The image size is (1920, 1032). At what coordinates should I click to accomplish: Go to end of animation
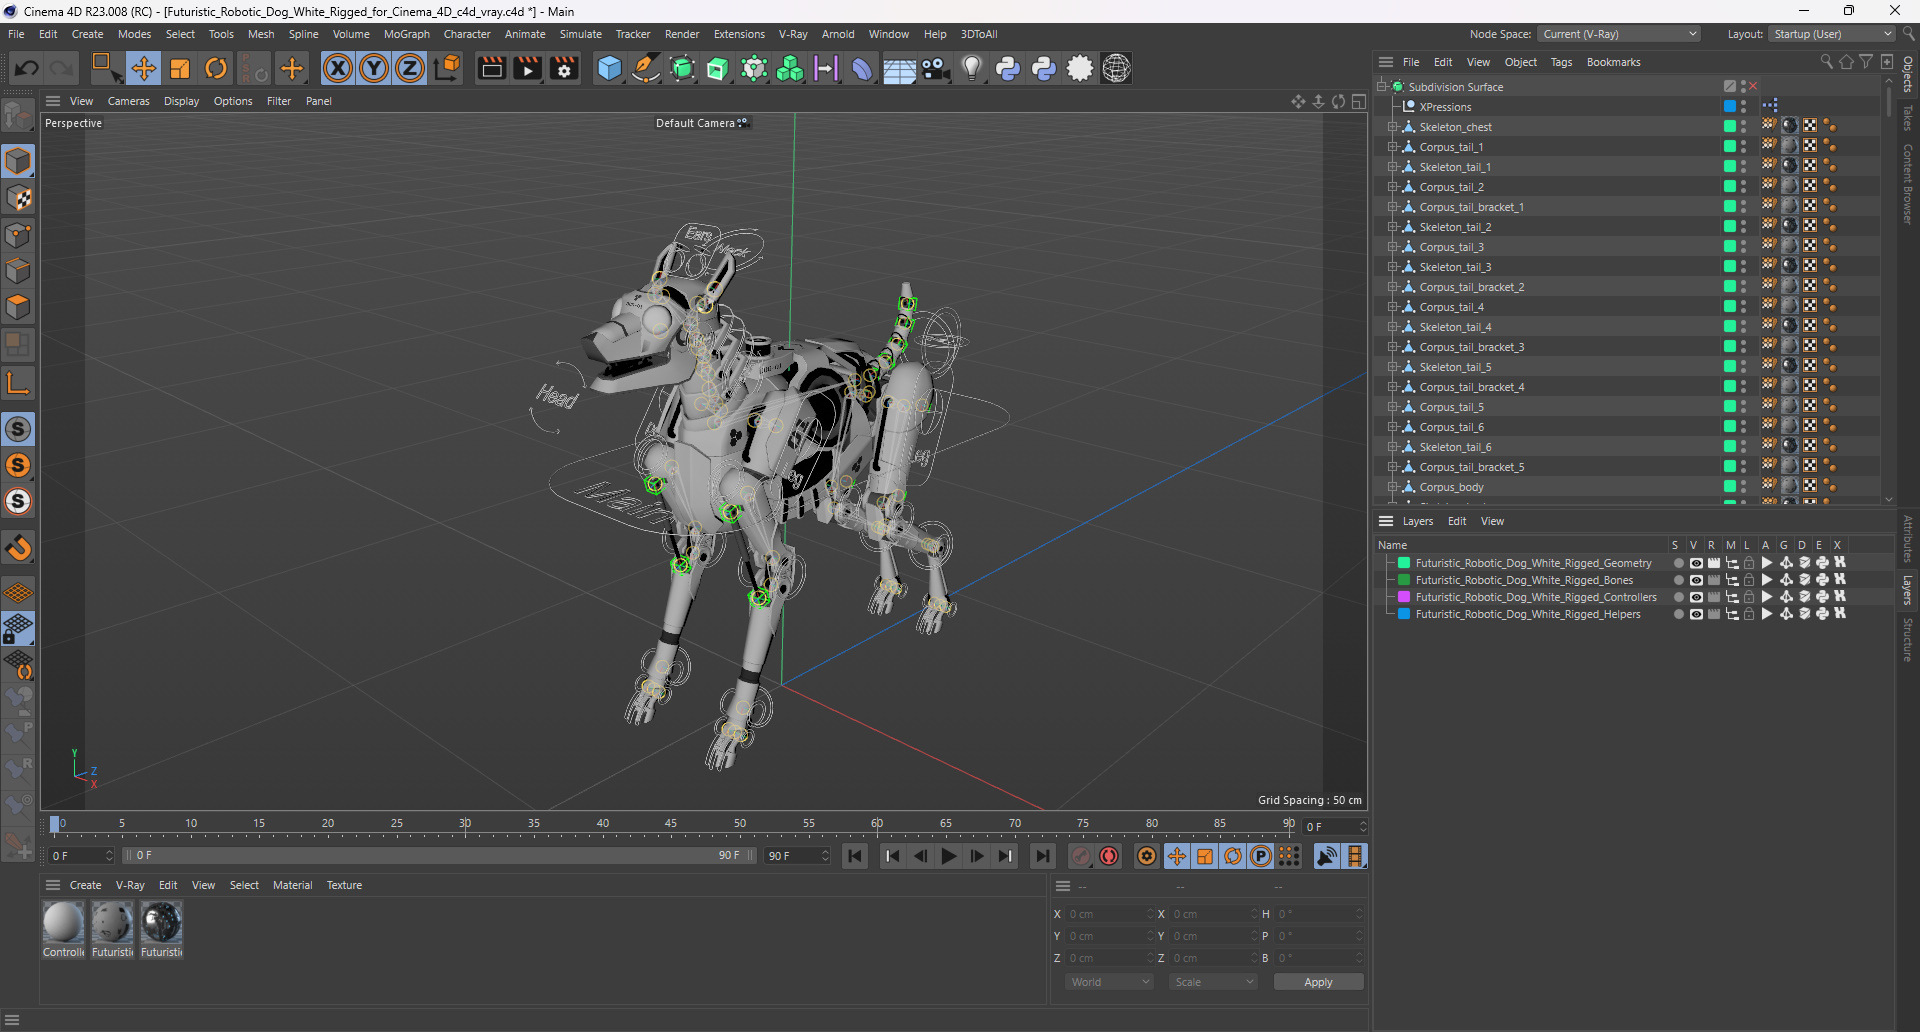point(1042,856)
